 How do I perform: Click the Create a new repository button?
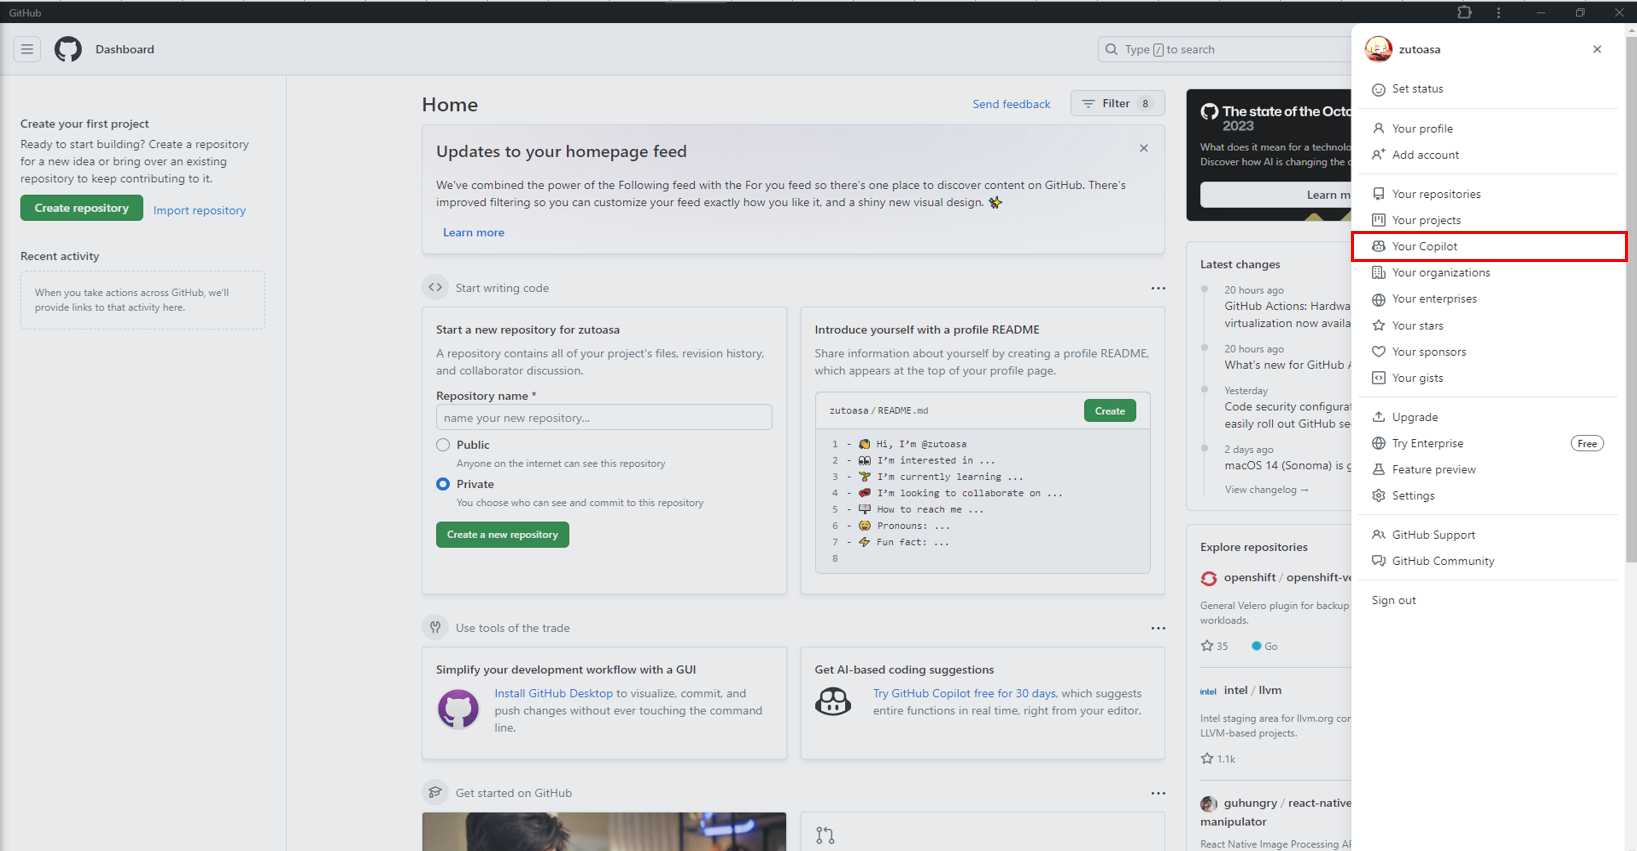click(x=502, y=535)
